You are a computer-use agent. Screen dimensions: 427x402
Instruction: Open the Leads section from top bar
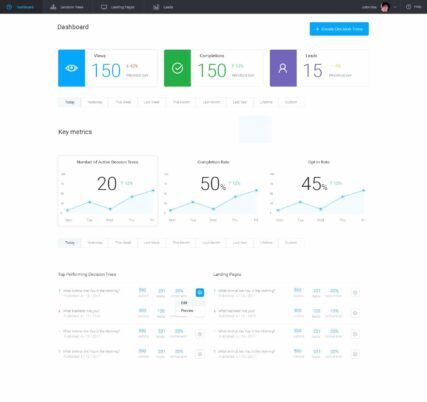(163, 7)
